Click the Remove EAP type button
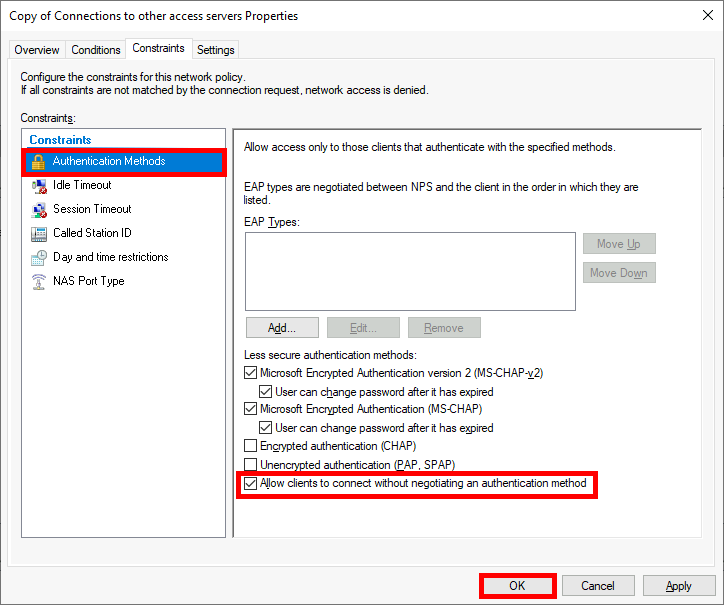 coord(444,328)
